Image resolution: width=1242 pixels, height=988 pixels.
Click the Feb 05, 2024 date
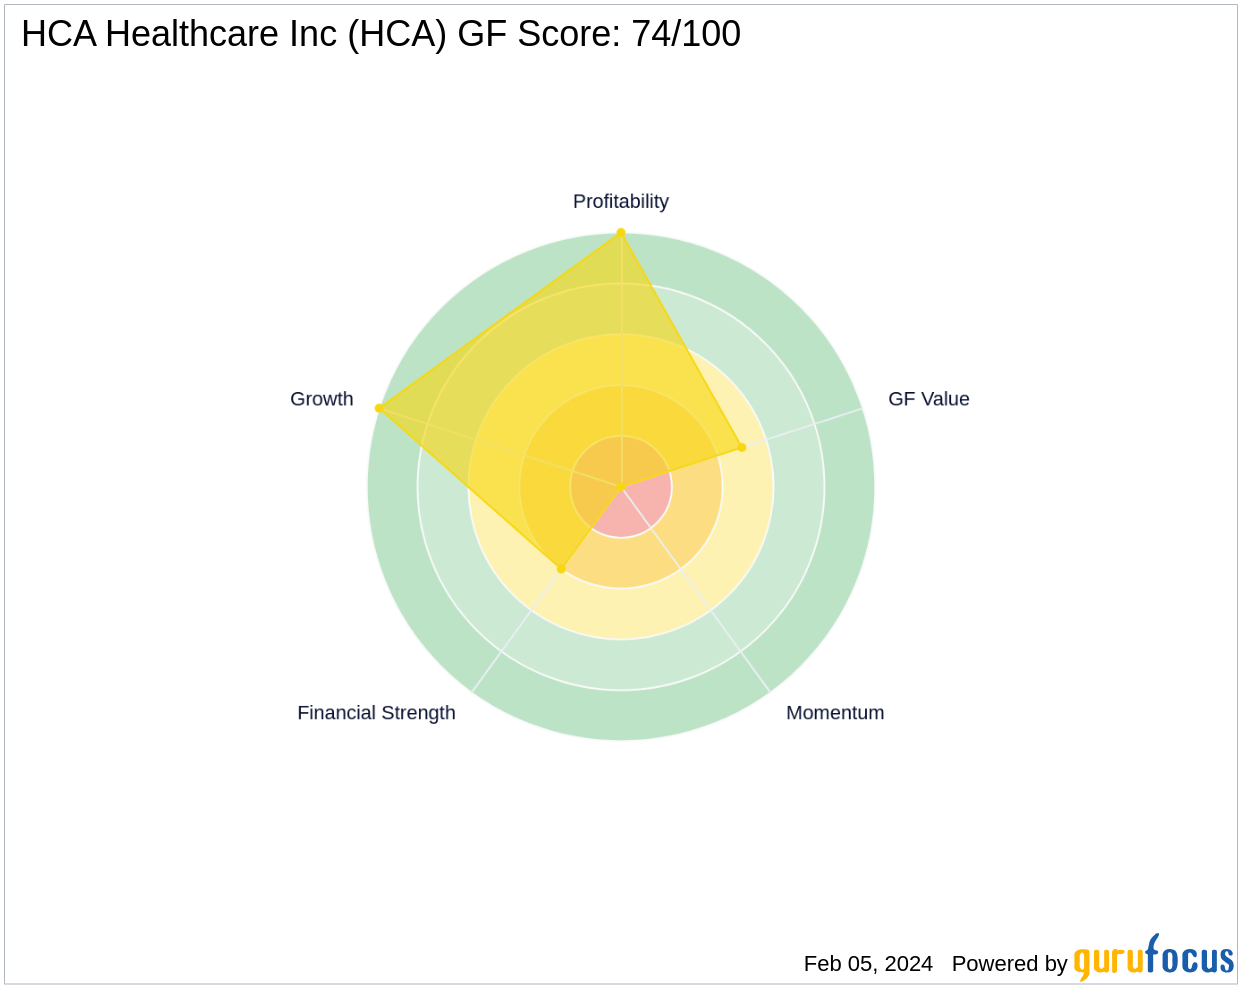[867, 964]
